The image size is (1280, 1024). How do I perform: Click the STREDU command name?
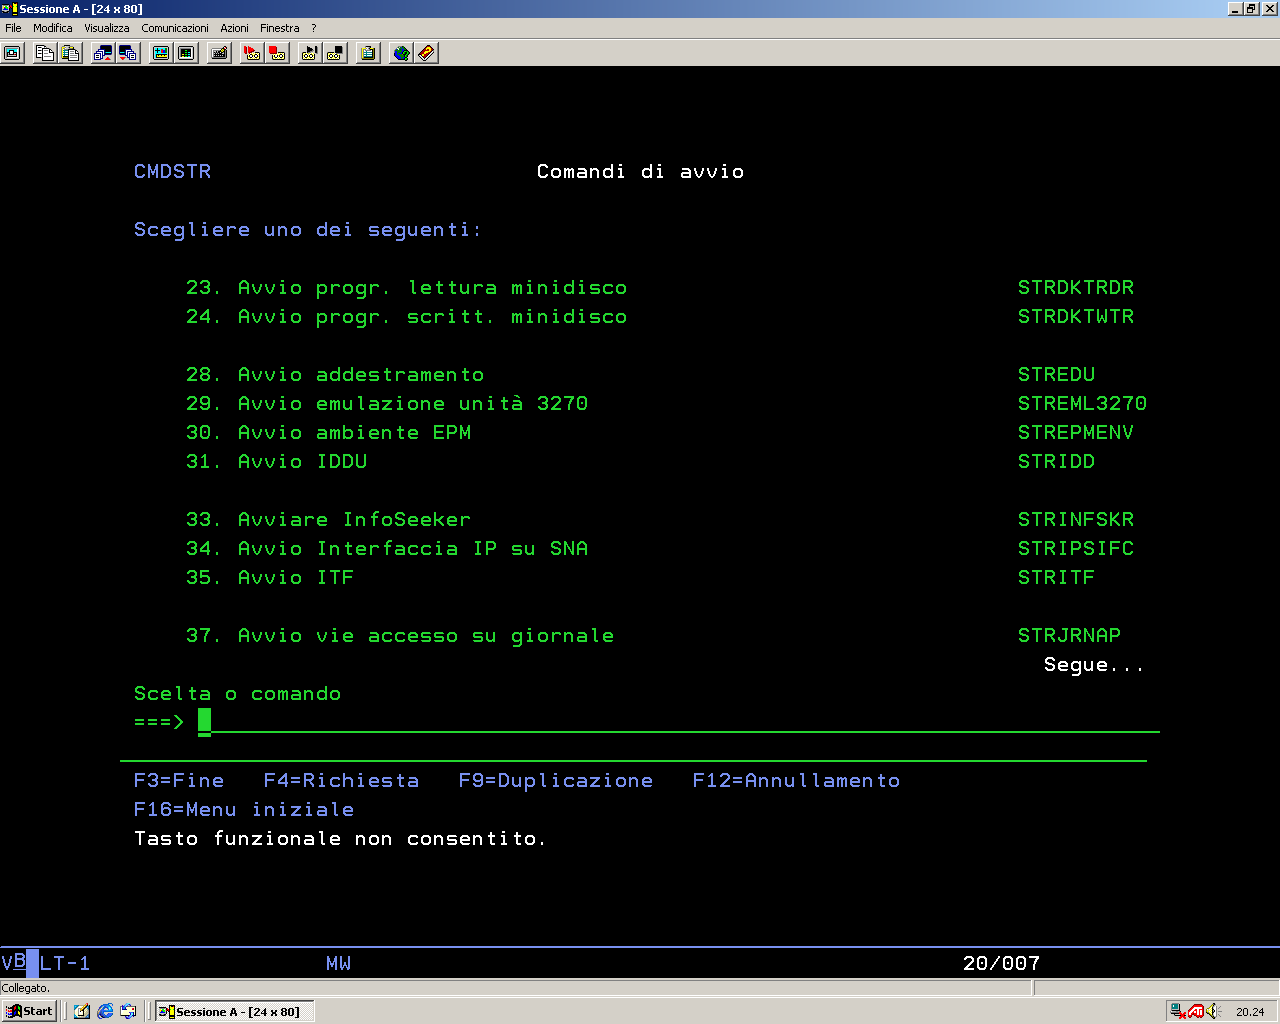[1057, 375]
